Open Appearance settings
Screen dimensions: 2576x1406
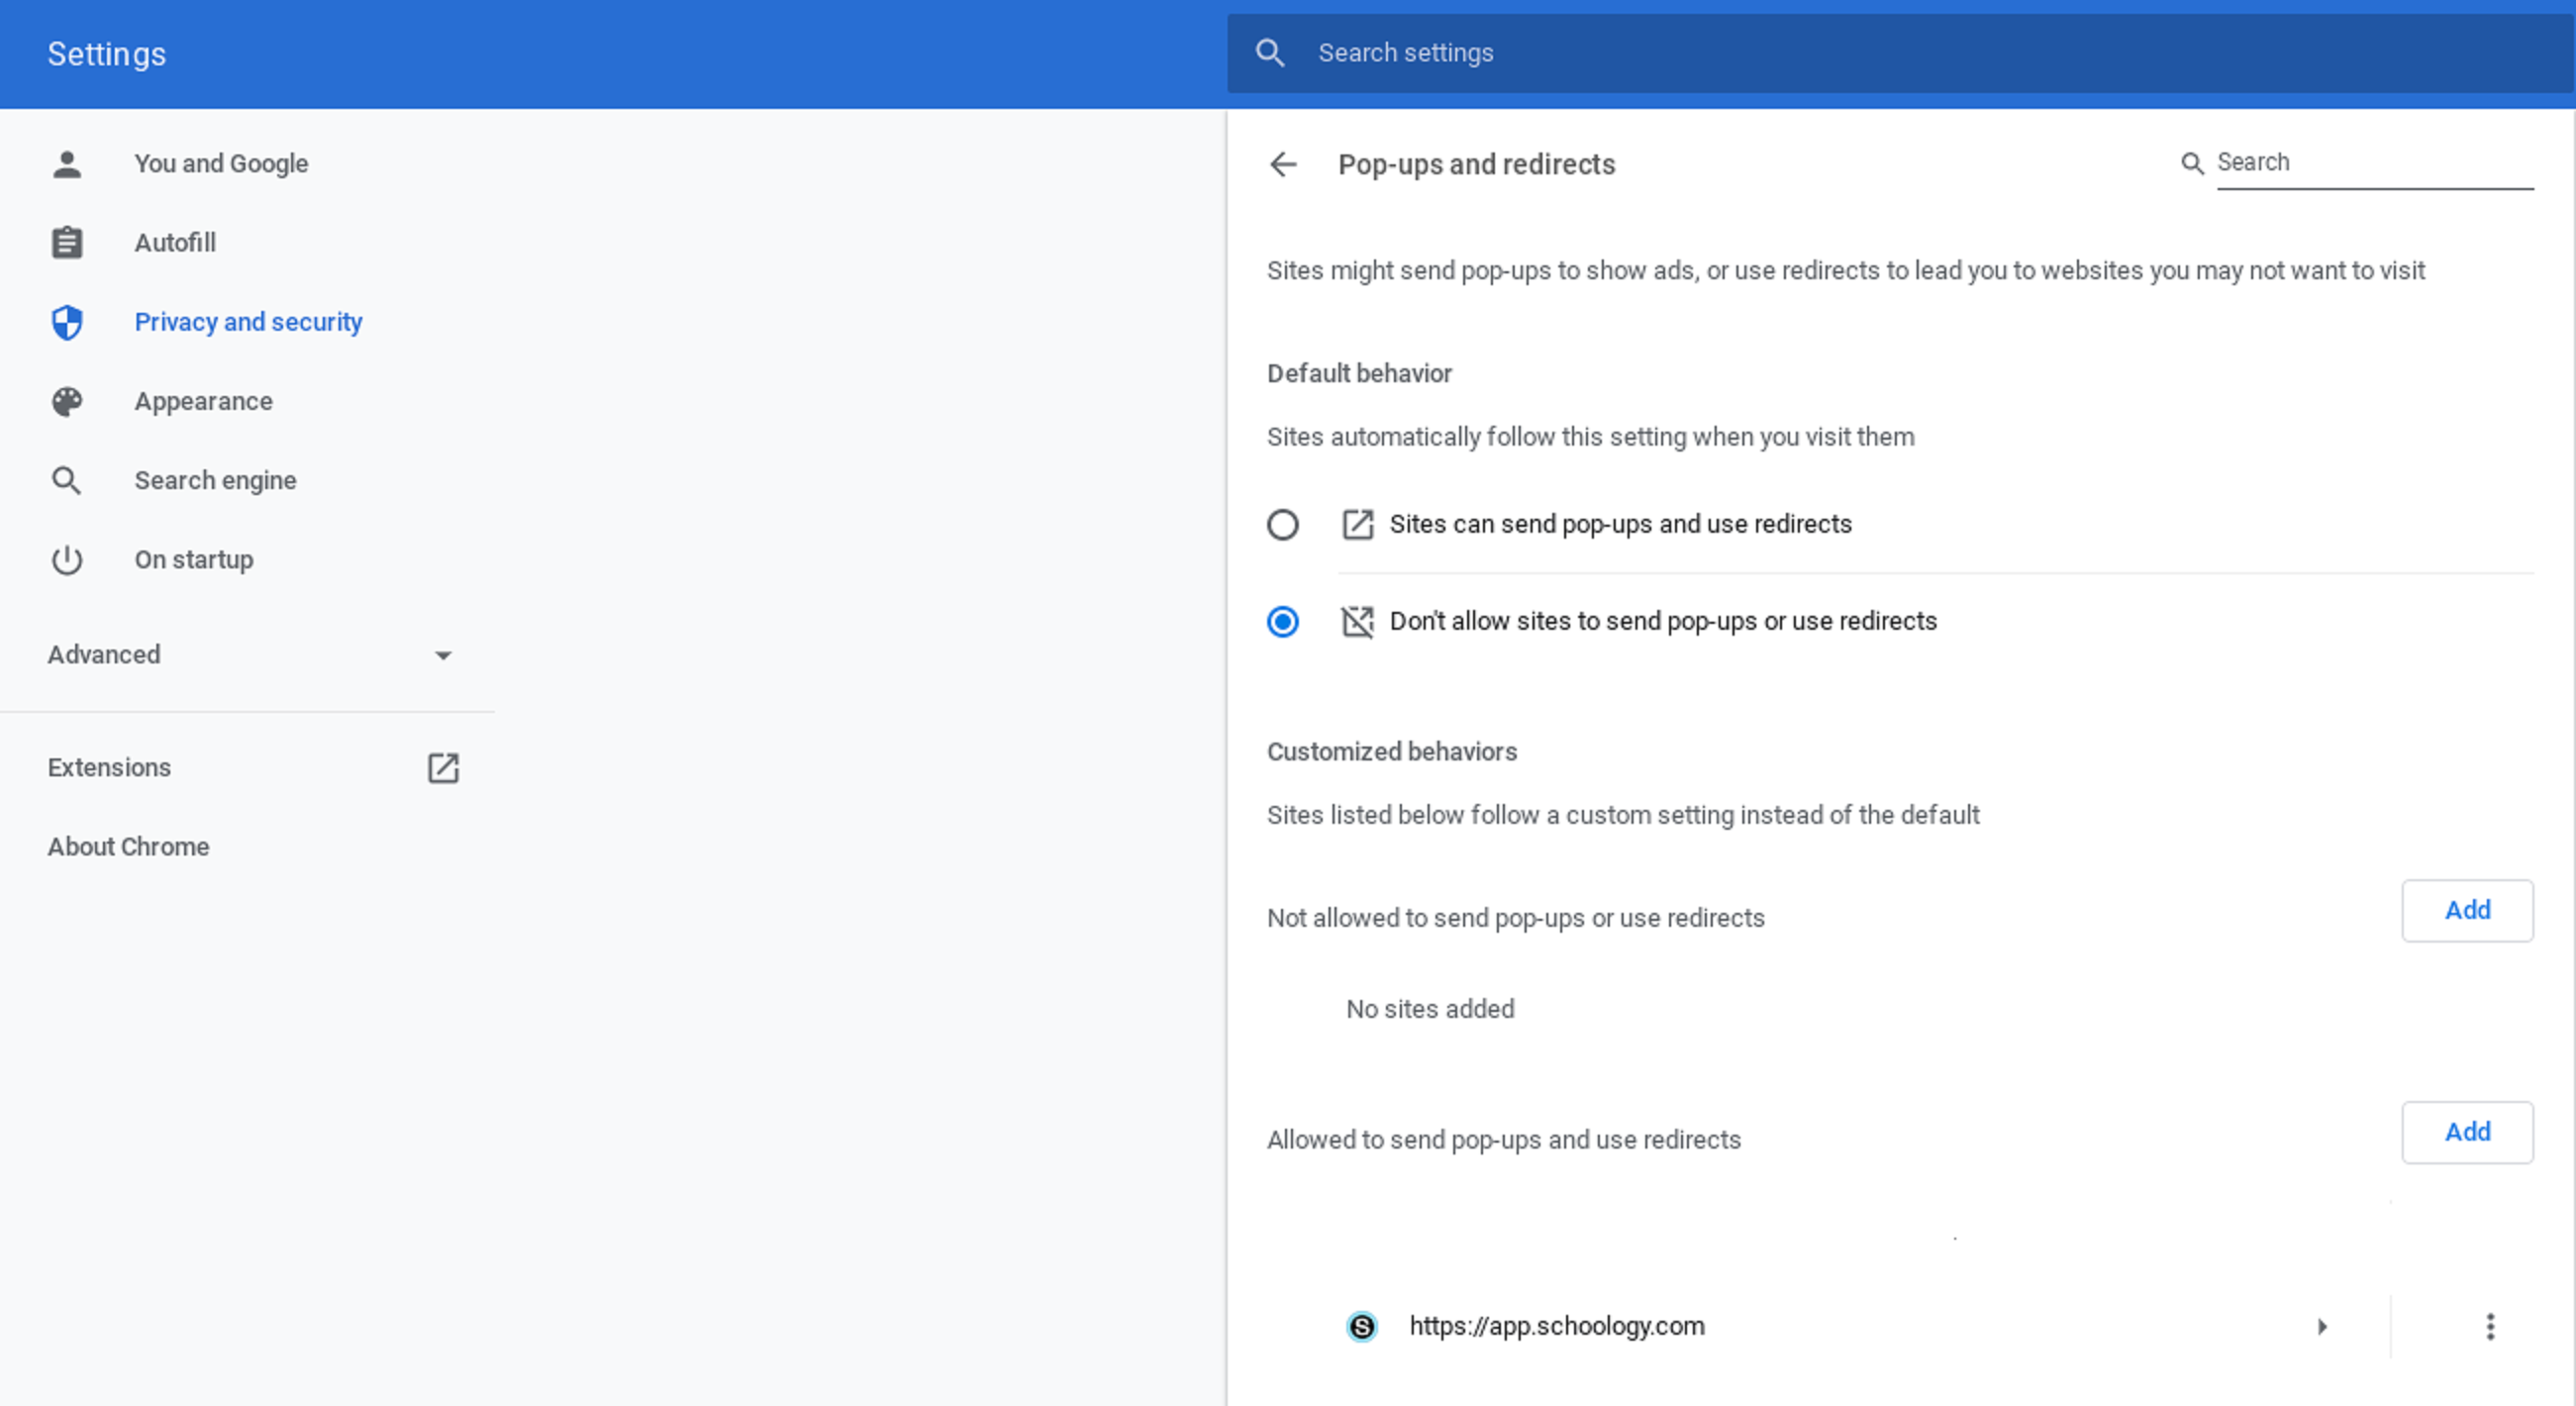203,402
